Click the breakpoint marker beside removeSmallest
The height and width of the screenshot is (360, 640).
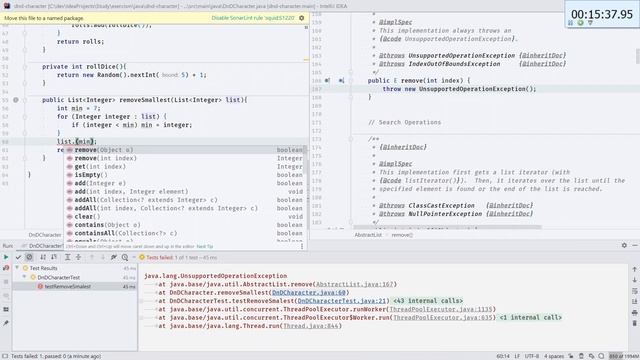tap(16, 100)
